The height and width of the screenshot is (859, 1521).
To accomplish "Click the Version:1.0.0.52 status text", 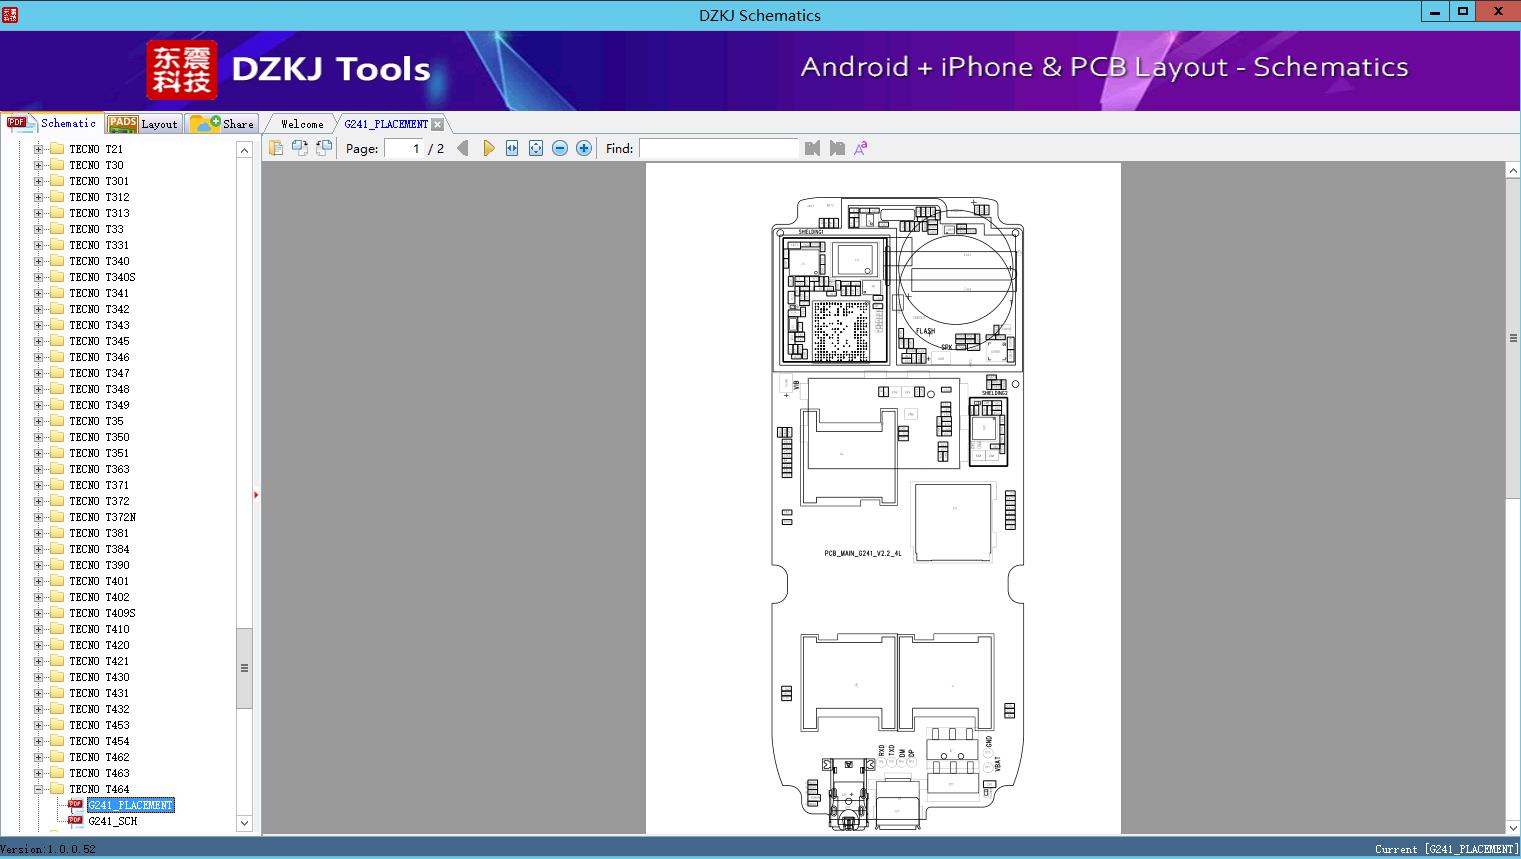I will (x=48, y=849).
